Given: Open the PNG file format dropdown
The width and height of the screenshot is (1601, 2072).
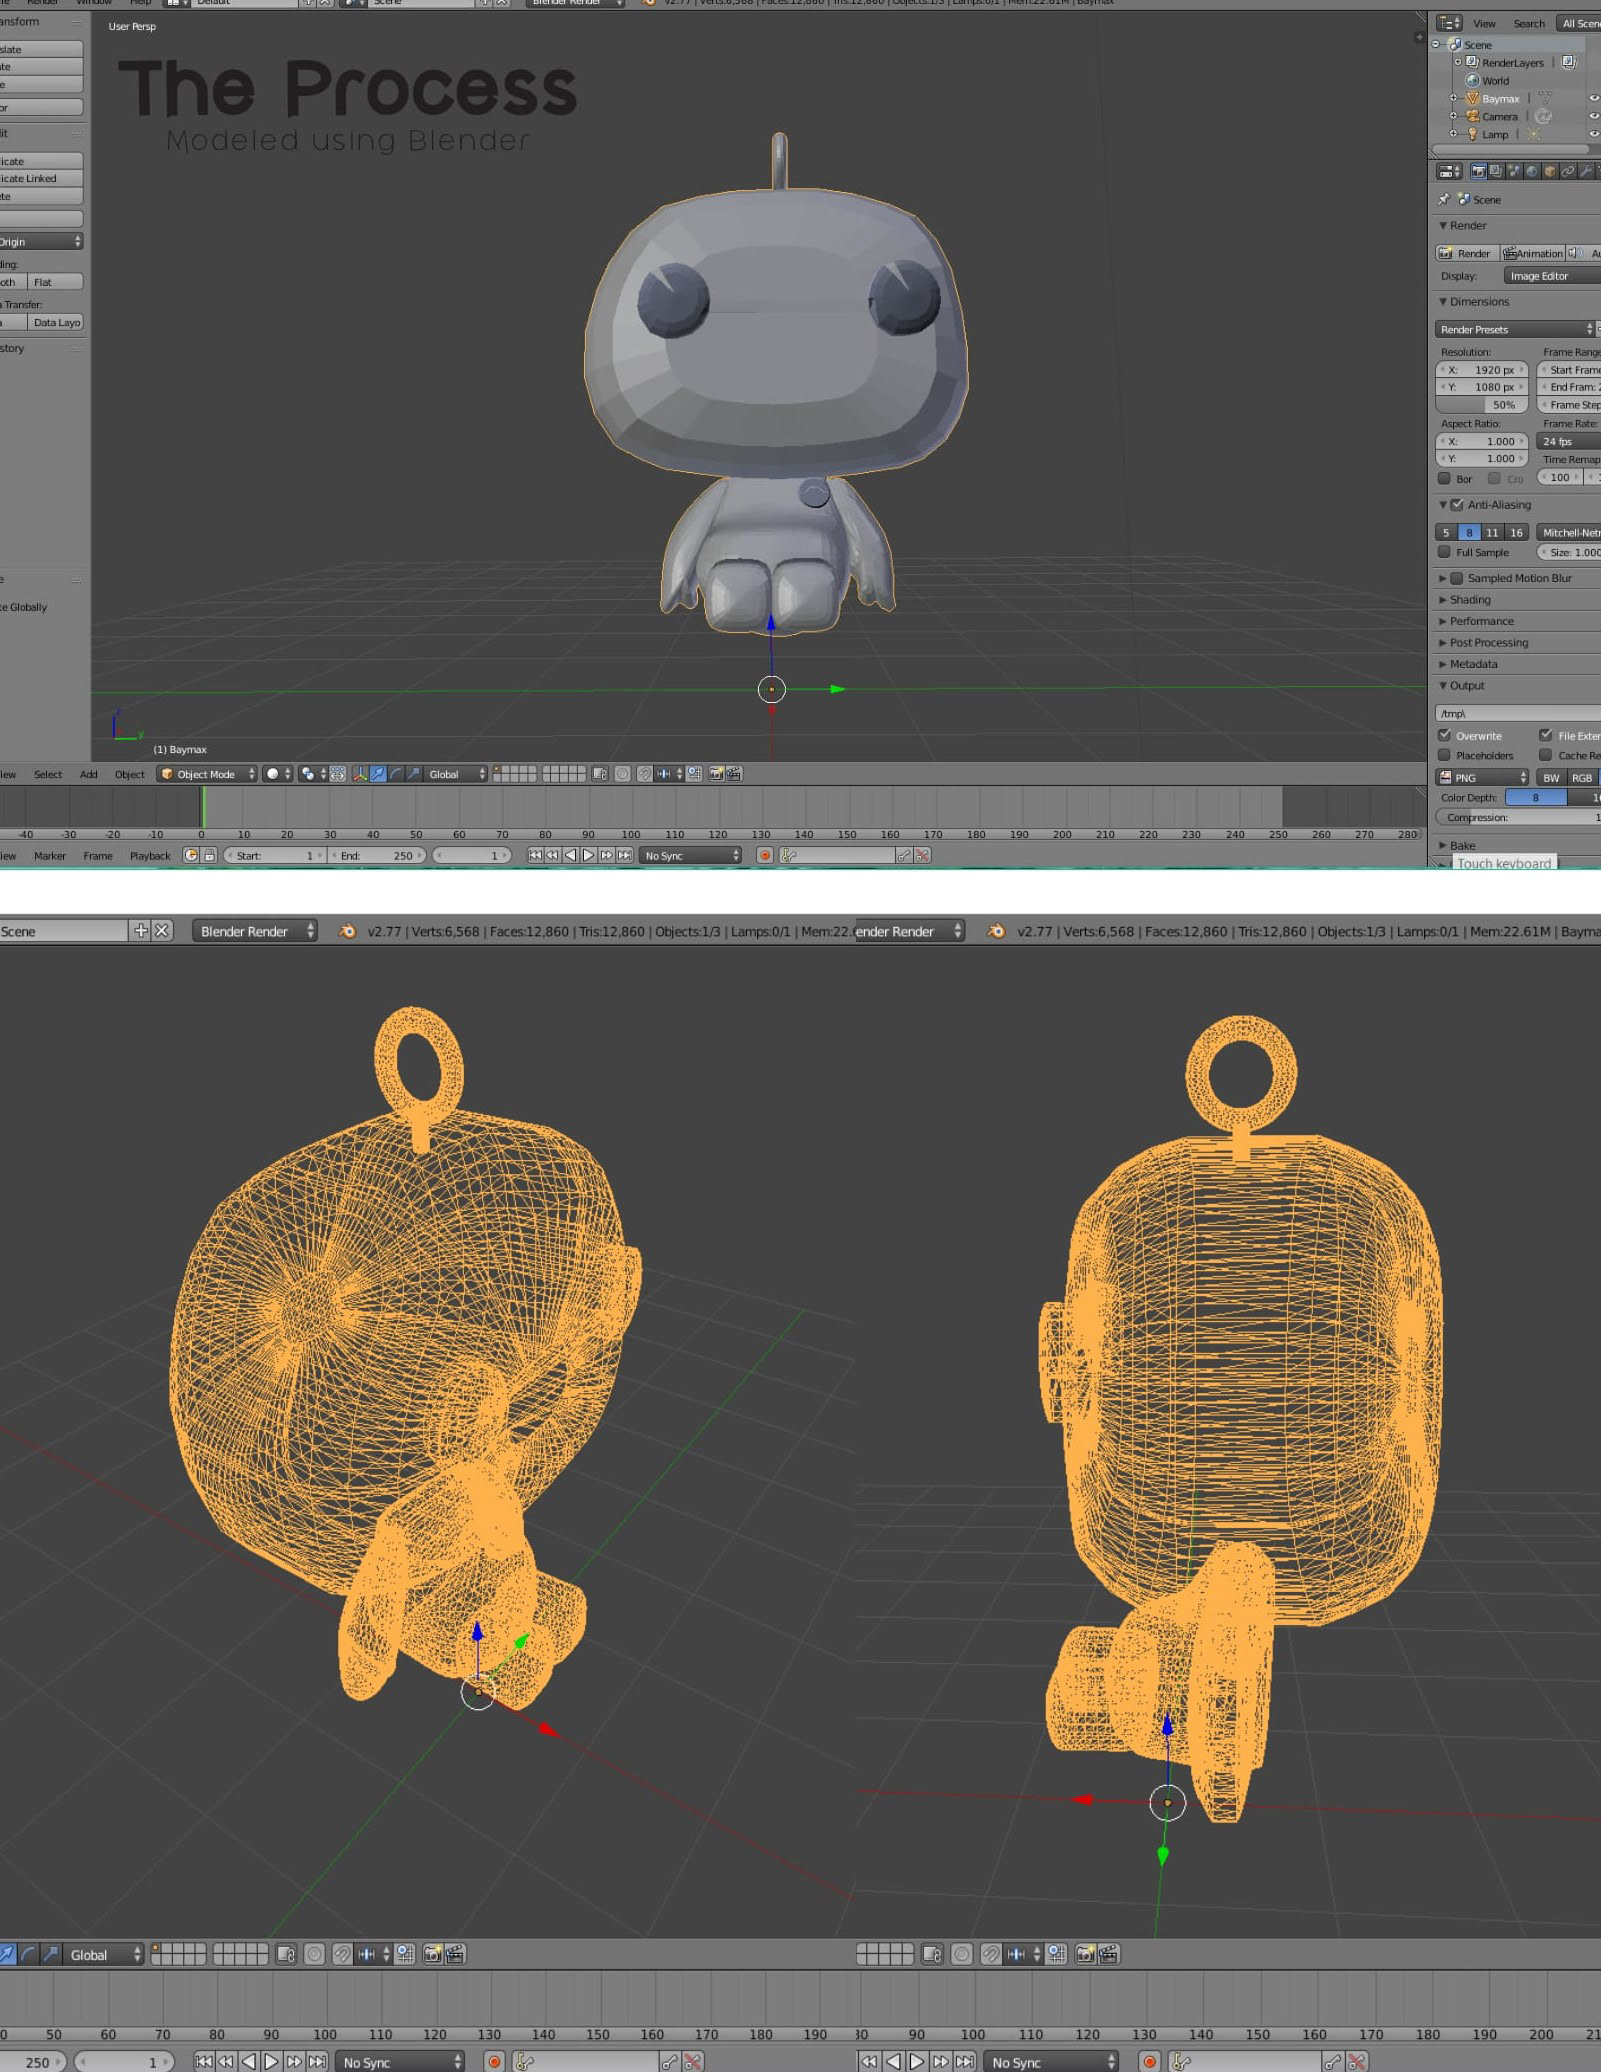Looking at the screenshot, I should coord(1482,777).
